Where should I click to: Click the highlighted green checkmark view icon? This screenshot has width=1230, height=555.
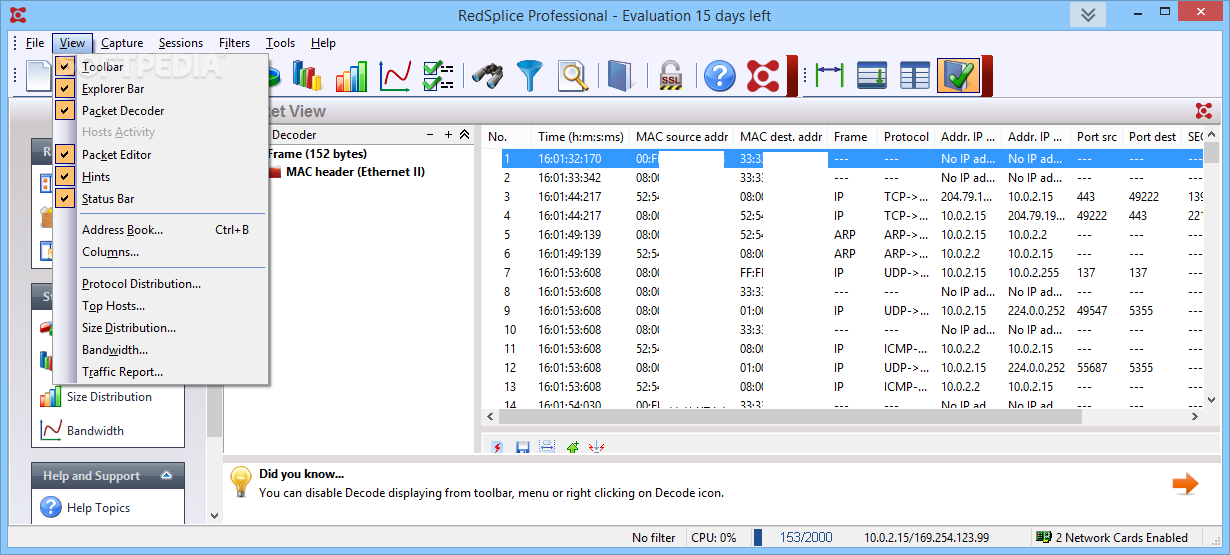coord(958,76)
